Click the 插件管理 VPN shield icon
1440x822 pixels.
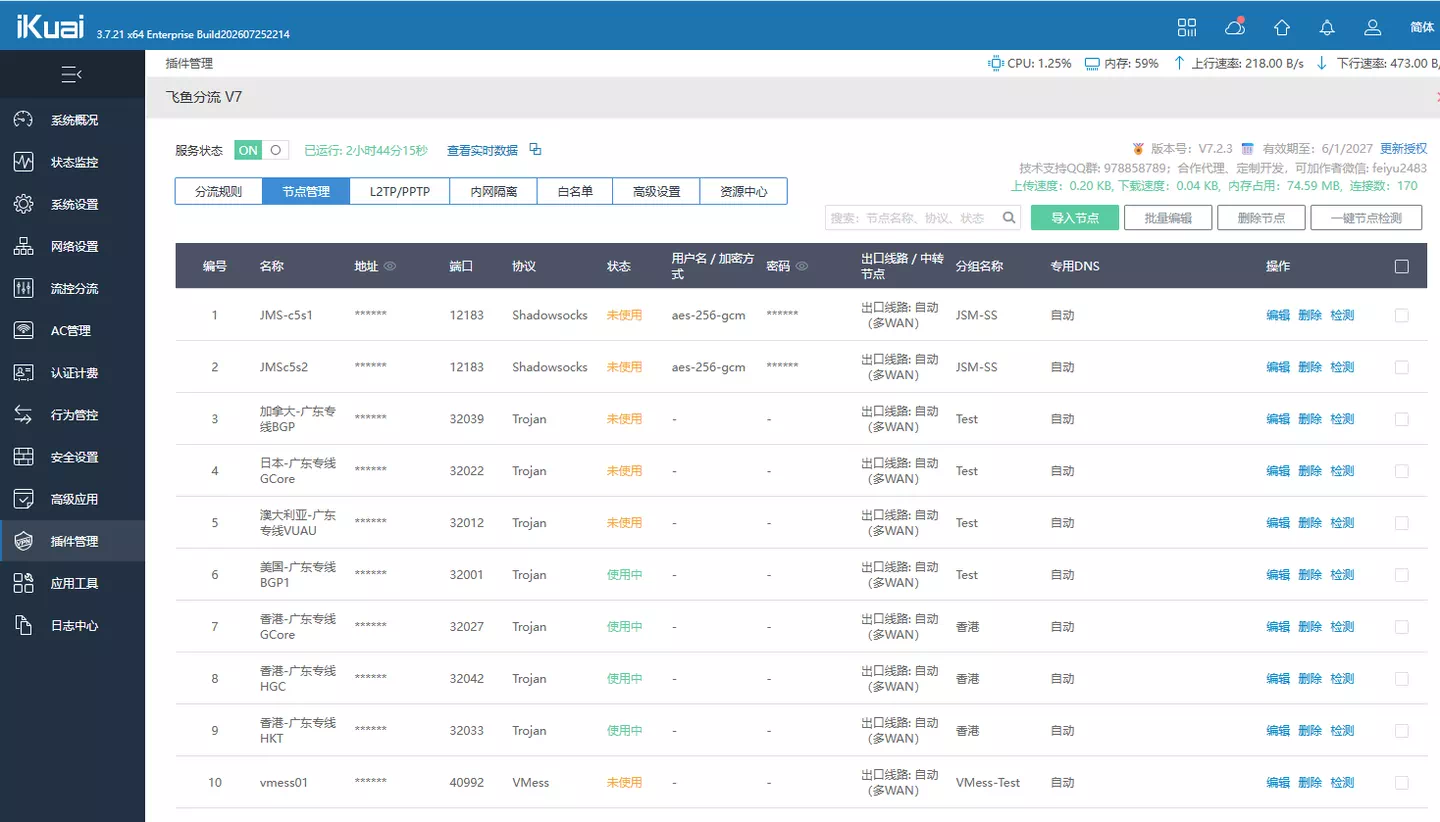(x=24, y=541)
